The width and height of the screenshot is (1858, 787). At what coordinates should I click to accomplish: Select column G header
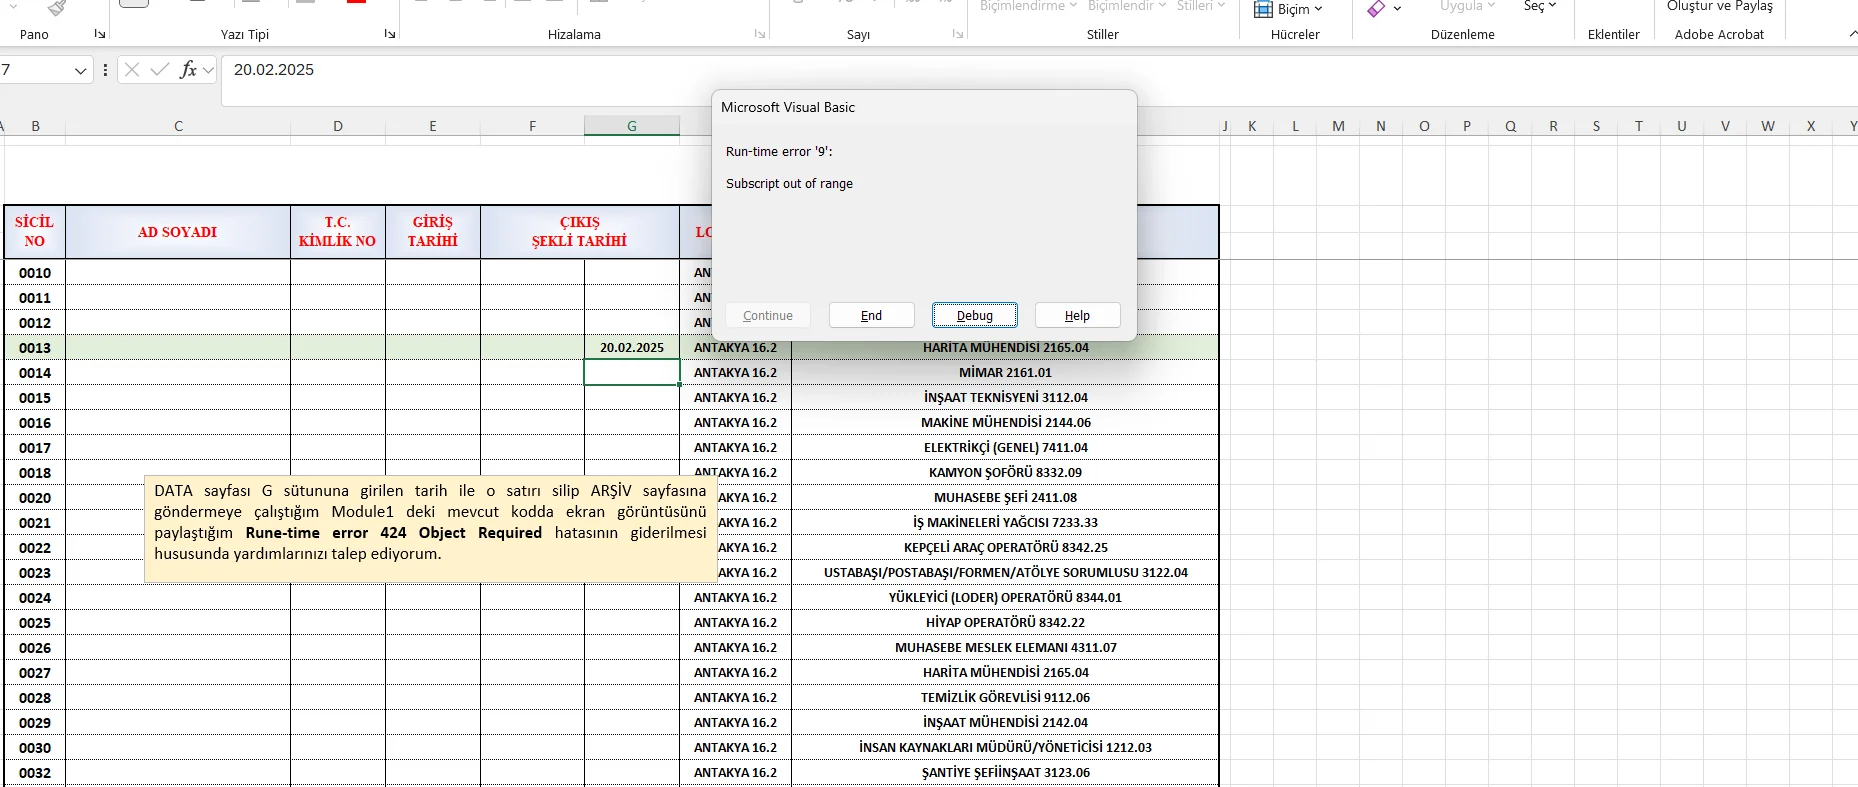[x=631, y=126]
